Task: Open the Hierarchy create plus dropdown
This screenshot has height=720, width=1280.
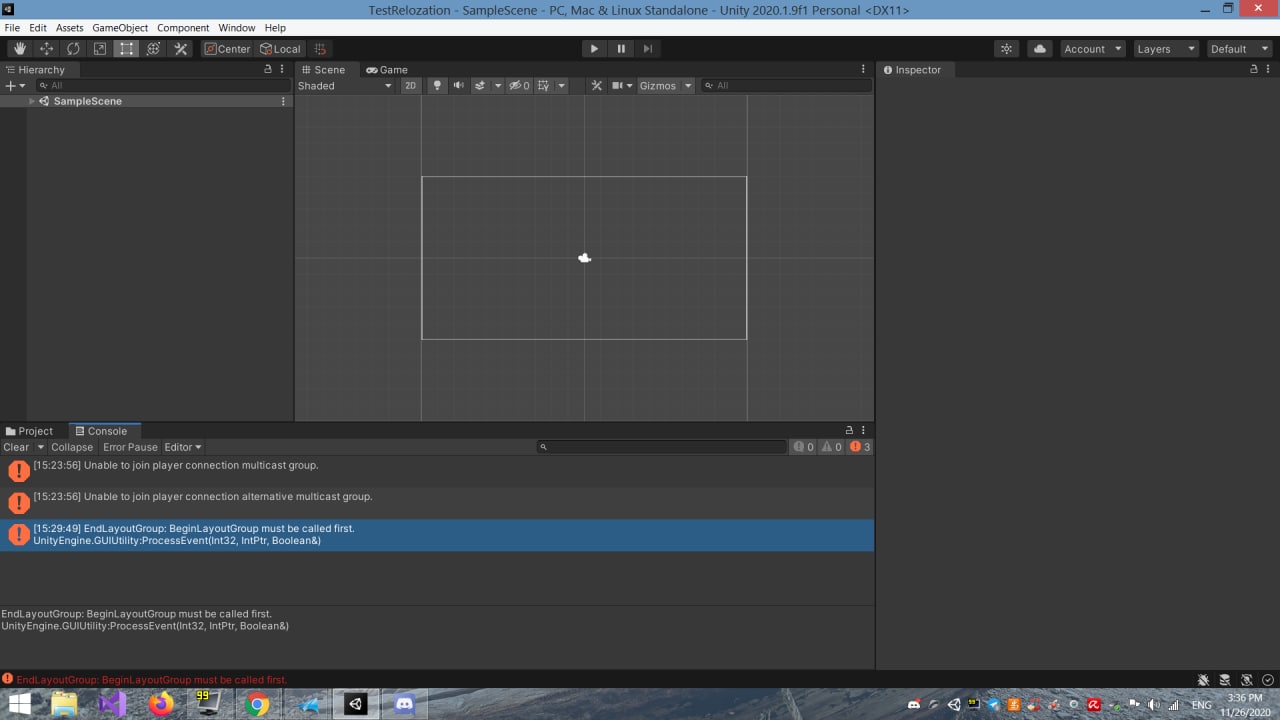Action: point(14,86)
